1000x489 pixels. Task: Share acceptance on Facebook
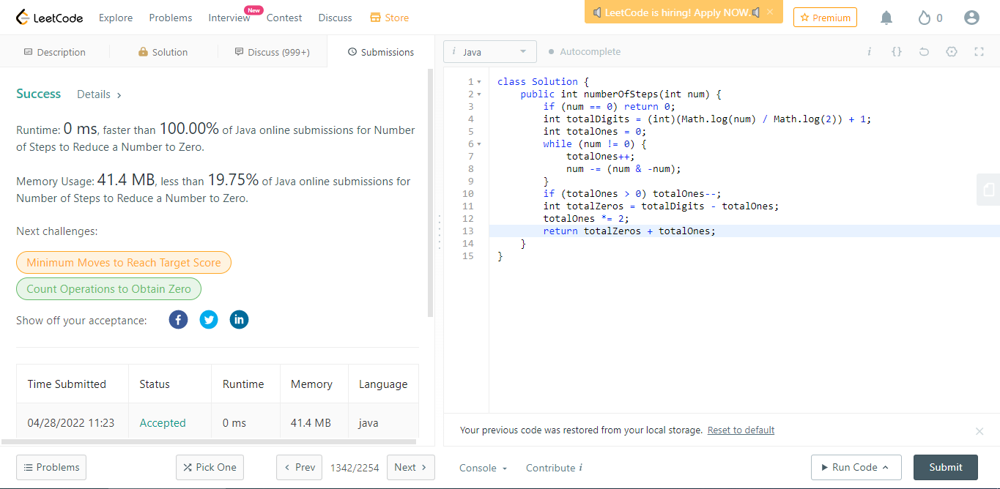178,320
